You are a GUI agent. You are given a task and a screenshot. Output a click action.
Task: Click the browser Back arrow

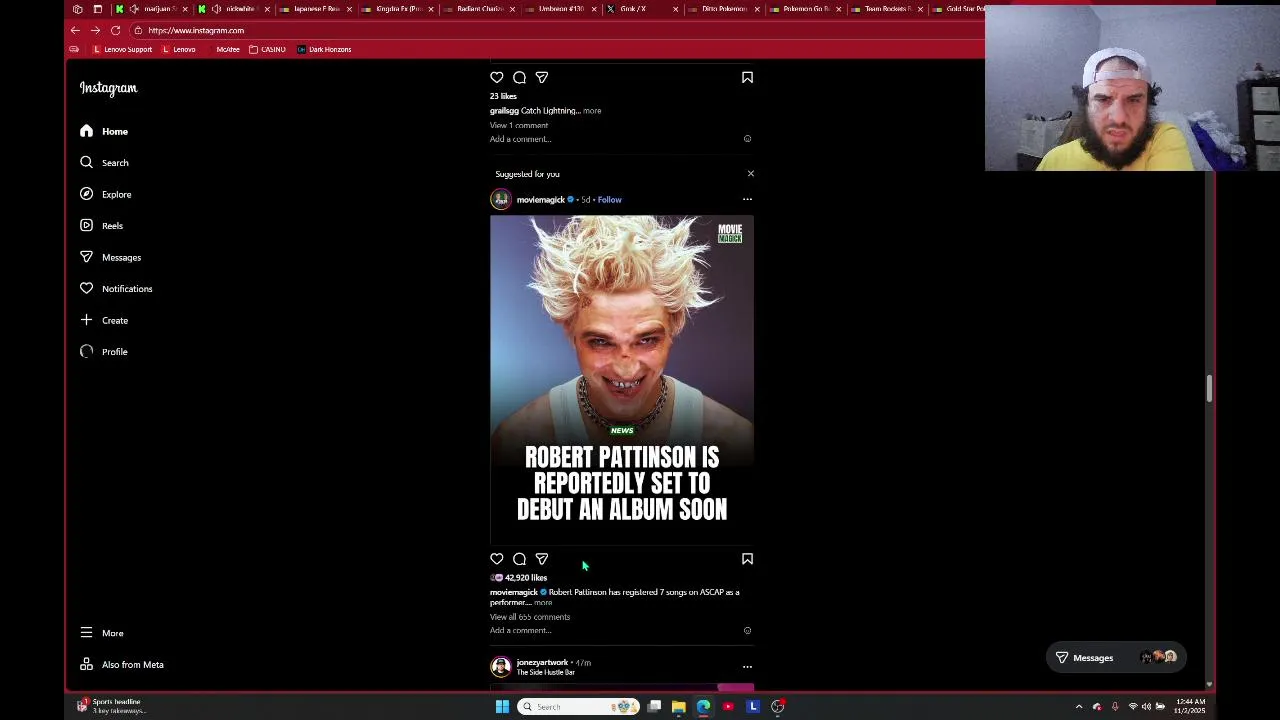coord(75,30)
